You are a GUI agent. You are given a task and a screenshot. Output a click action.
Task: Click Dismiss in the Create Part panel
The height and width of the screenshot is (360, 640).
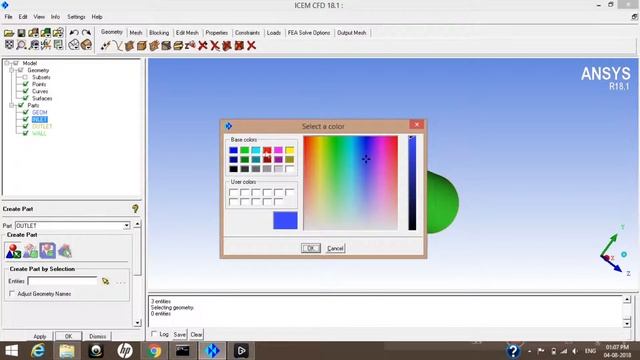click(x=98, y=336)
